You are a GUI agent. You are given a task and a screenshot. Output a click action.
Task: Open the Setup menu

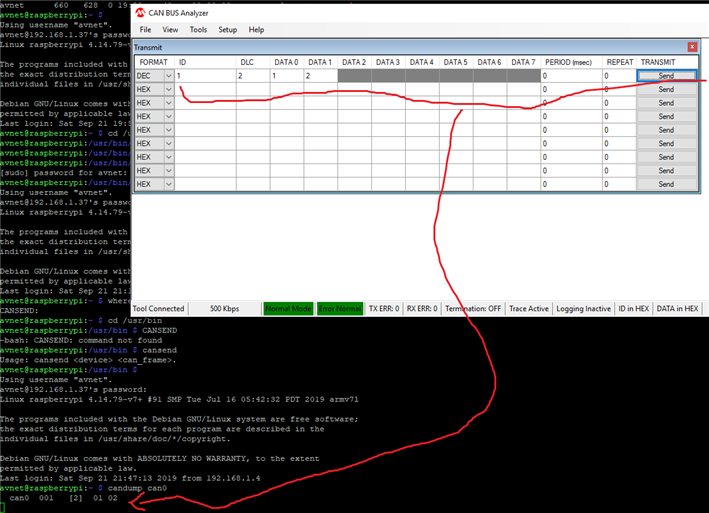pos(228,30)
